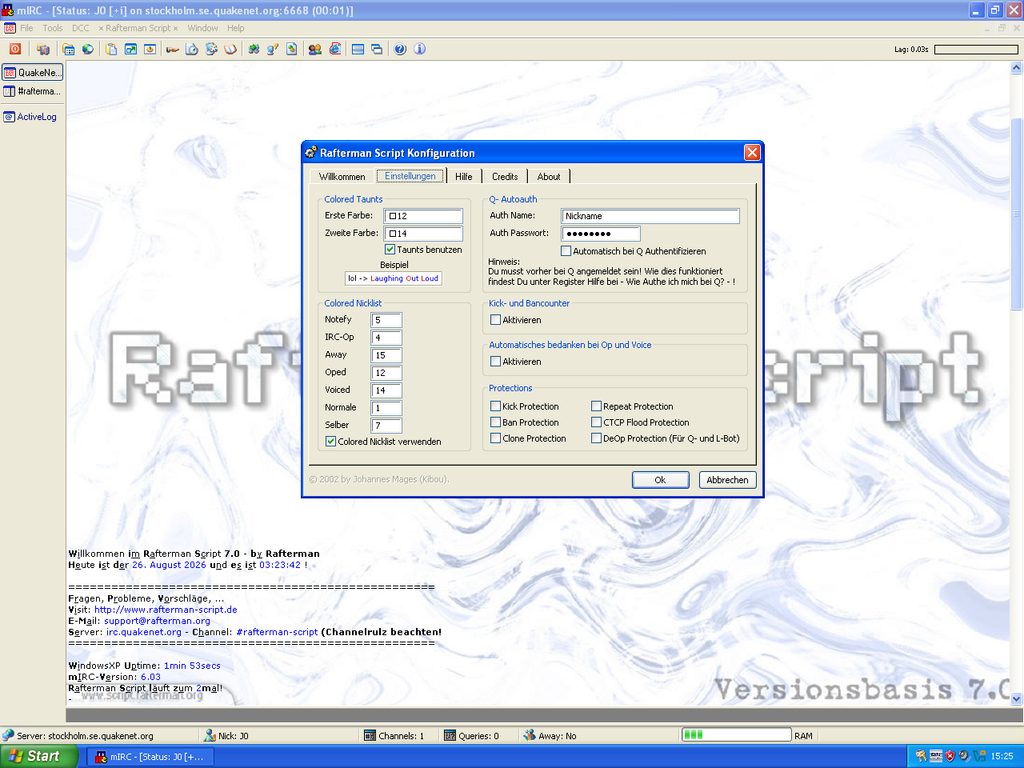Click the clipboard toolbar icon
This screenshot has height=768, width=1024.
[112, 49]
